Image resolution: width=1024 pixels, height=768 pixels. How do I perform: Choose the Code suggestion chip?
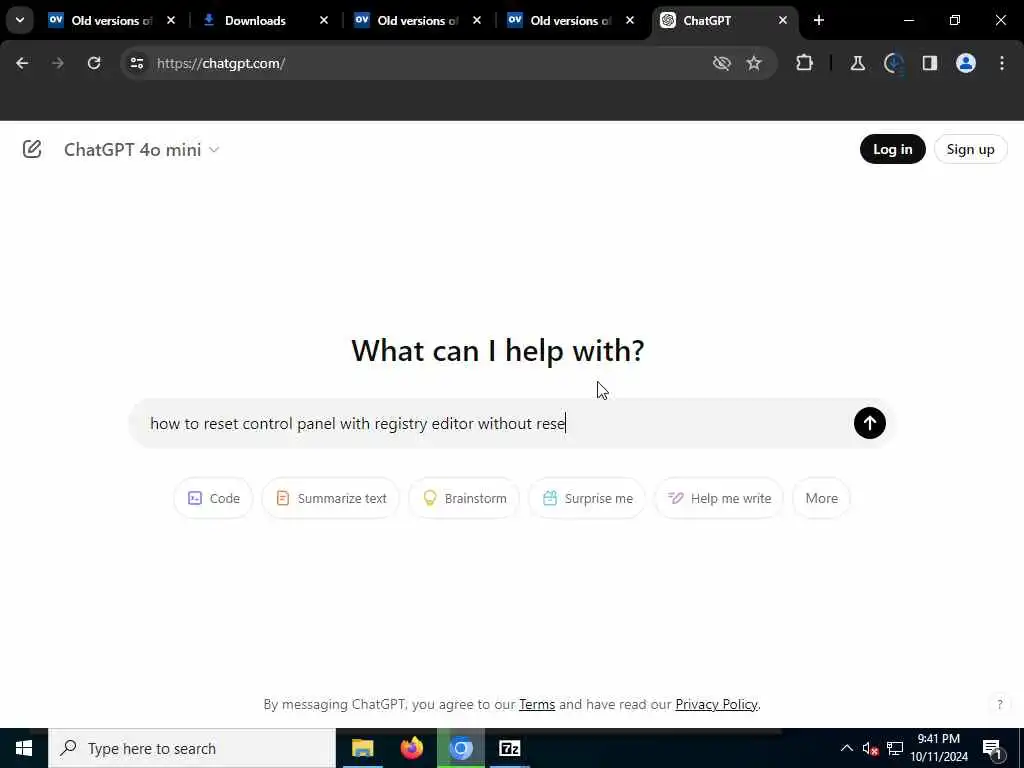pos(213,498)
